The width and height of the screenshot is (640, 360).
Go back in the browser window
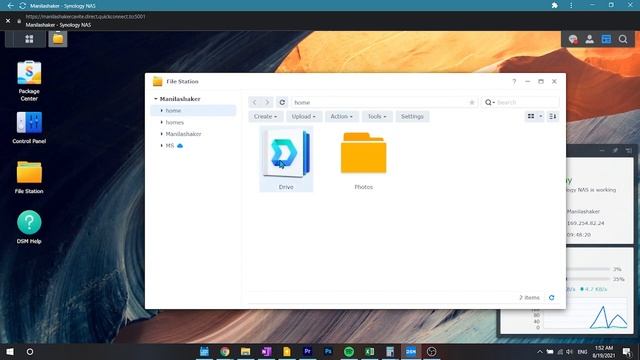[x=11, y=6]
